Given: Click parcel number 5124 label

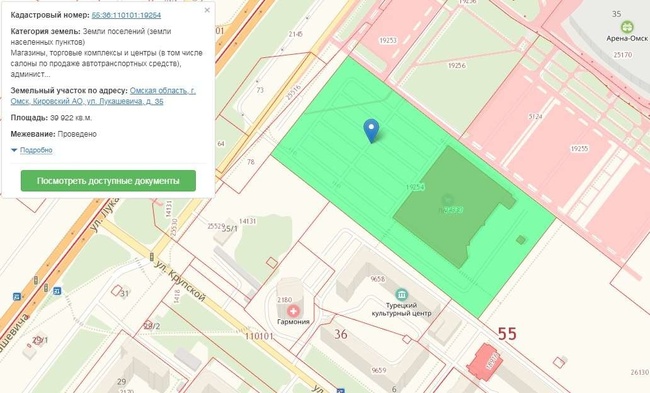Looking at the screenshot, I should [535, 117].
